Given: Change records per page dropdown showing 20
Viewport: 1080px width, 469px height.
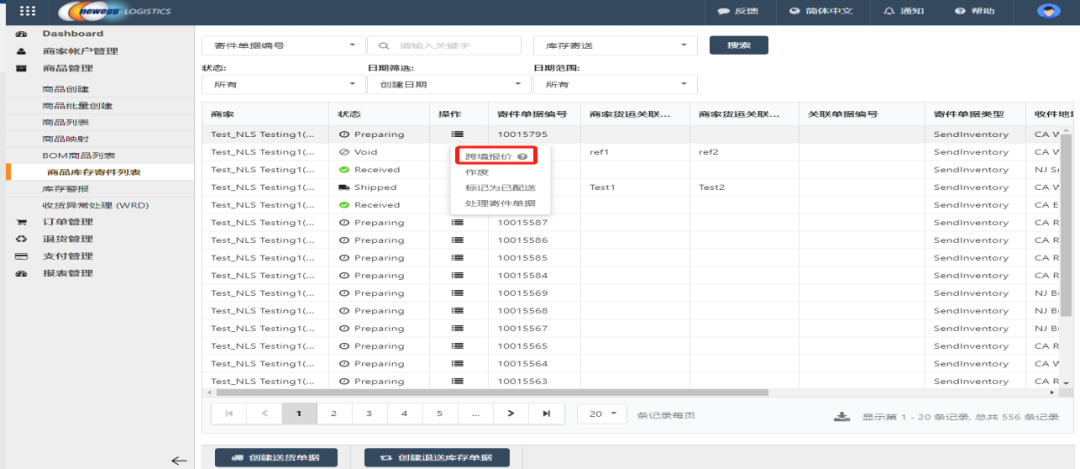Looking at the screenshot, I should 602,413.
